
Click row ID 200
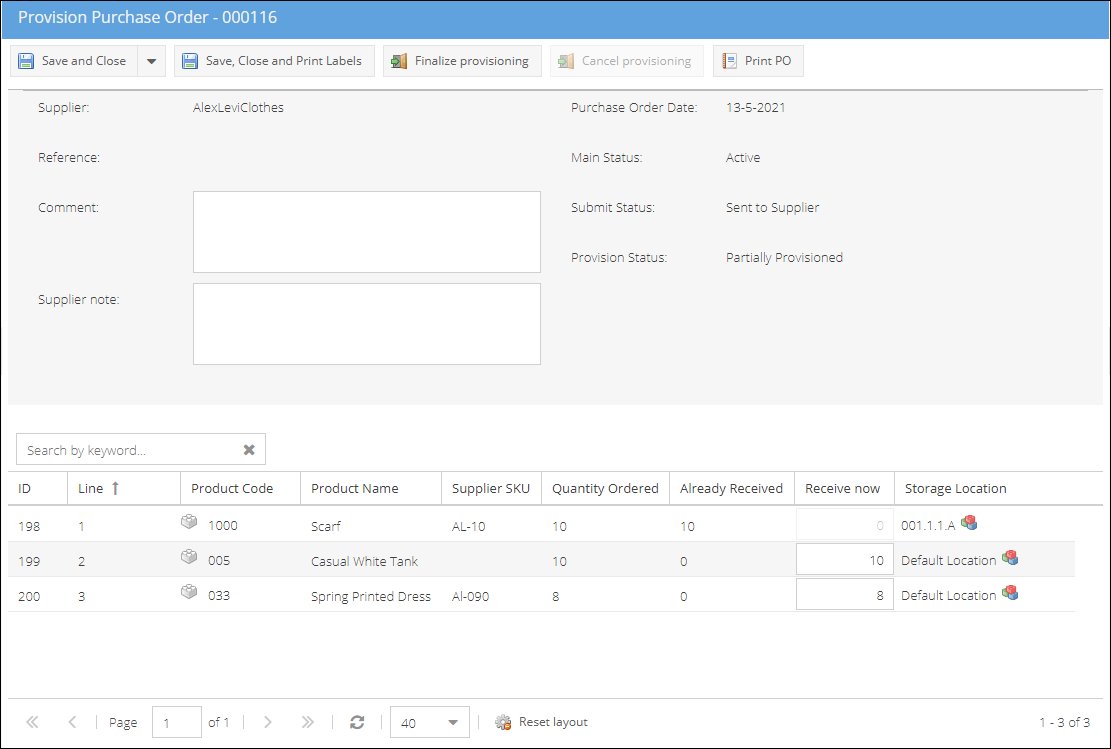pos(29,596)
